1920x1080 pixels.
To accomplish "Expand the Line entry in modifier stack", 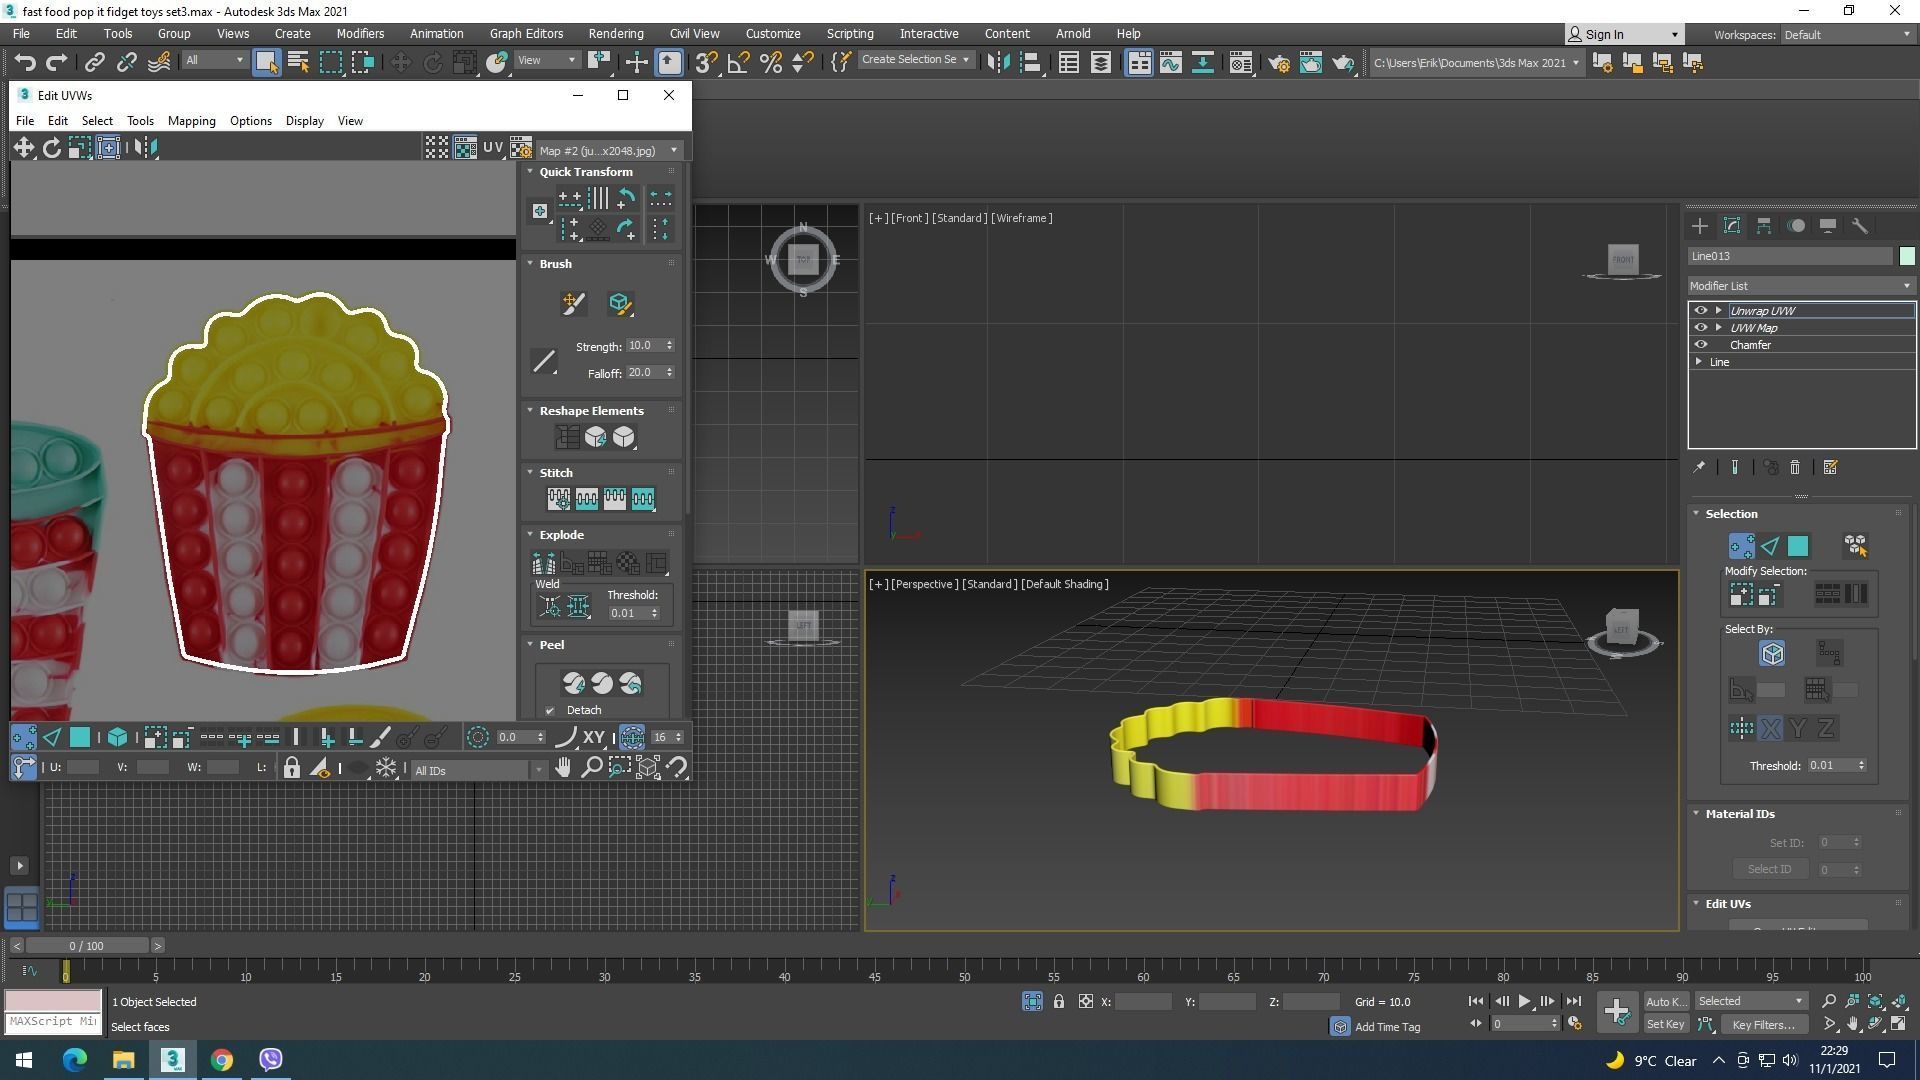I will click(x=1699, y=362).
